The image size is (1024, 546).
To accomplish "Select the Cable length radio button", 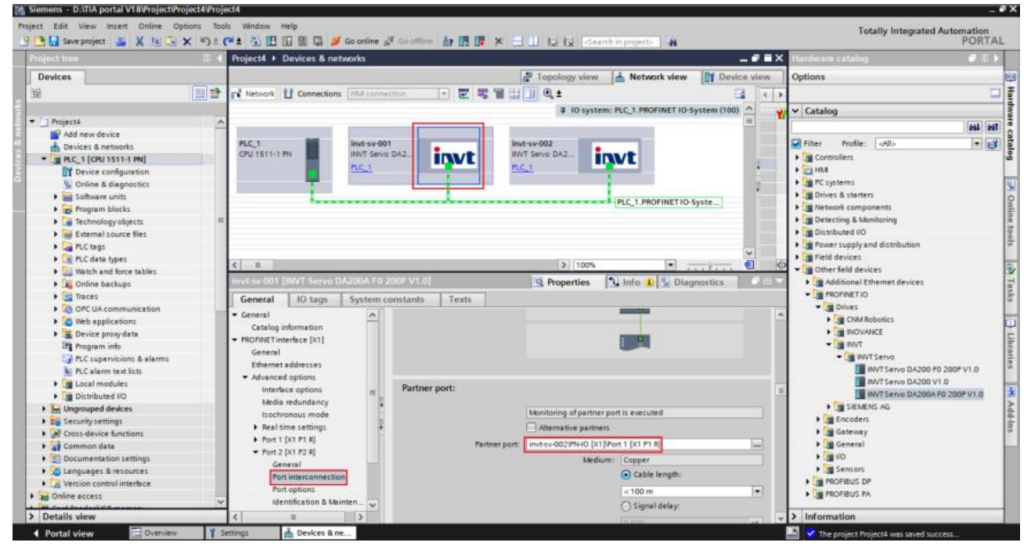I will click(626, 475).
